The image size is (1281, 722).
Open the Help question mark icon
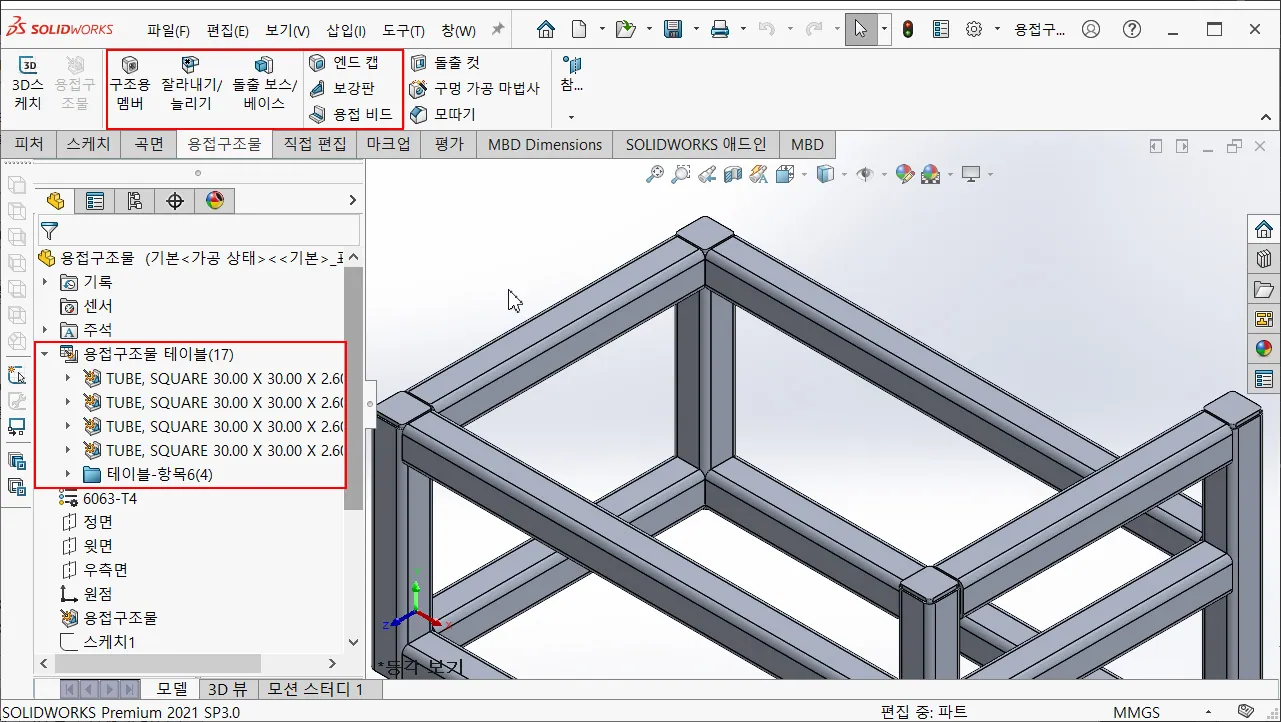click(1132, 29)
